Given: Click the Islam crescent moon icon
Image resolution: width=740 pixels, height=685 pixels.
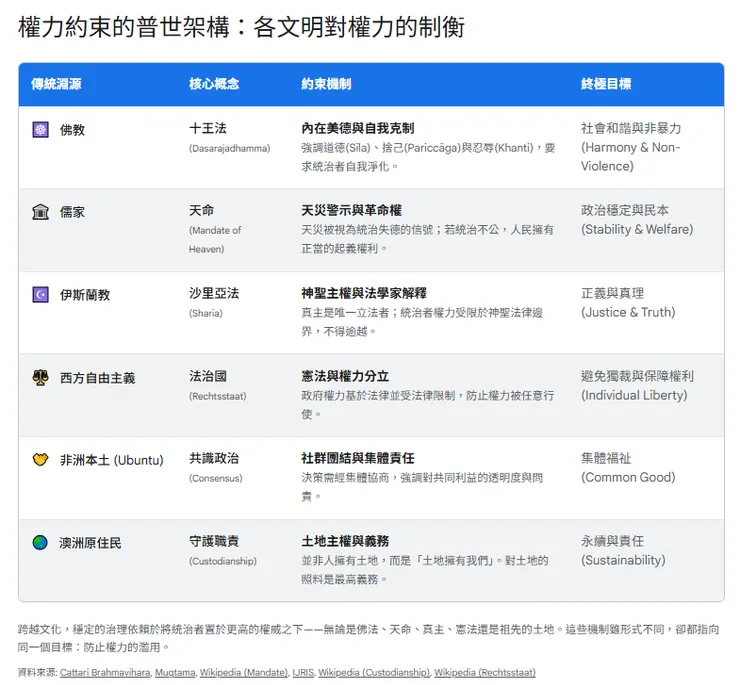Looking at the screenshot, I should (x=41, y=295).
